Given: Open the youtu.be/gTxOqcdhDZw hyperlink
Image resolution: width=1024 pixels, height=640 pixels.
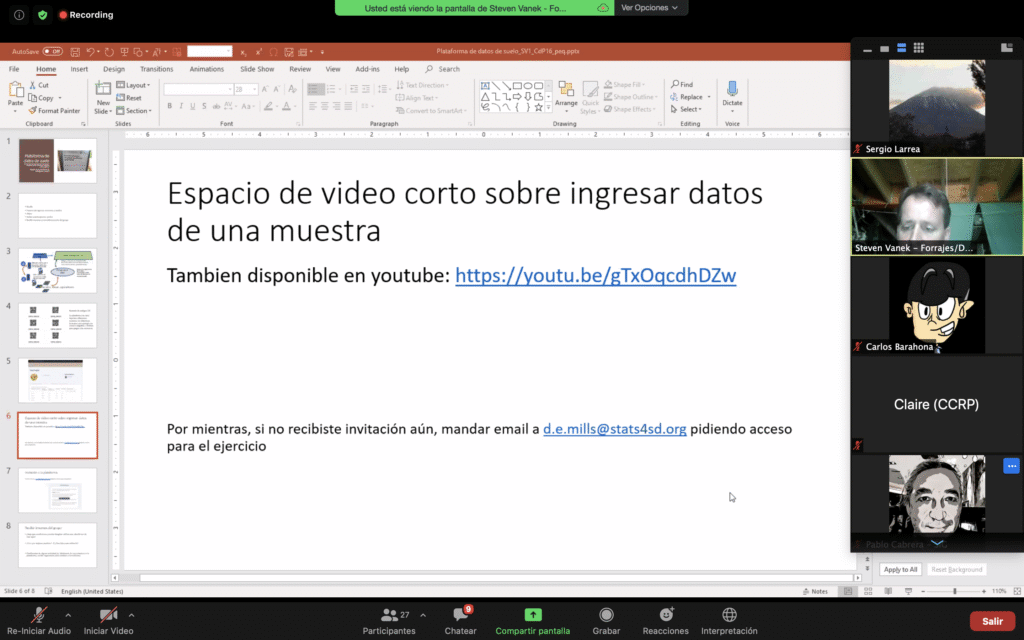Looking at the screenshot, I should coord(595,276).
